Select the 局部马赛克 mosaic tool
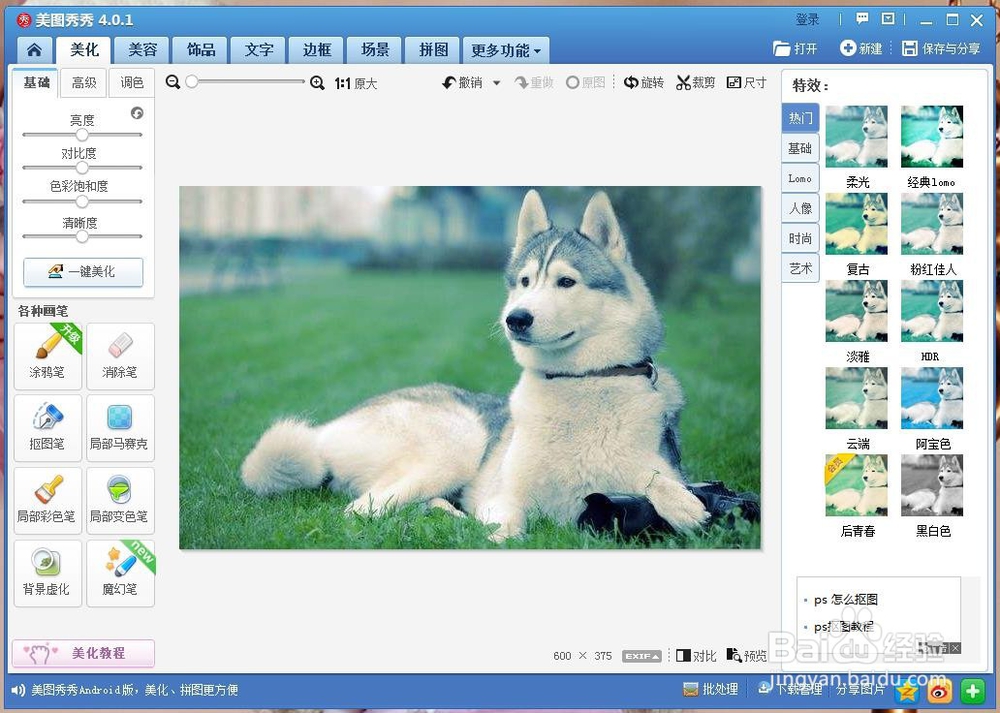 pos(120,428)
